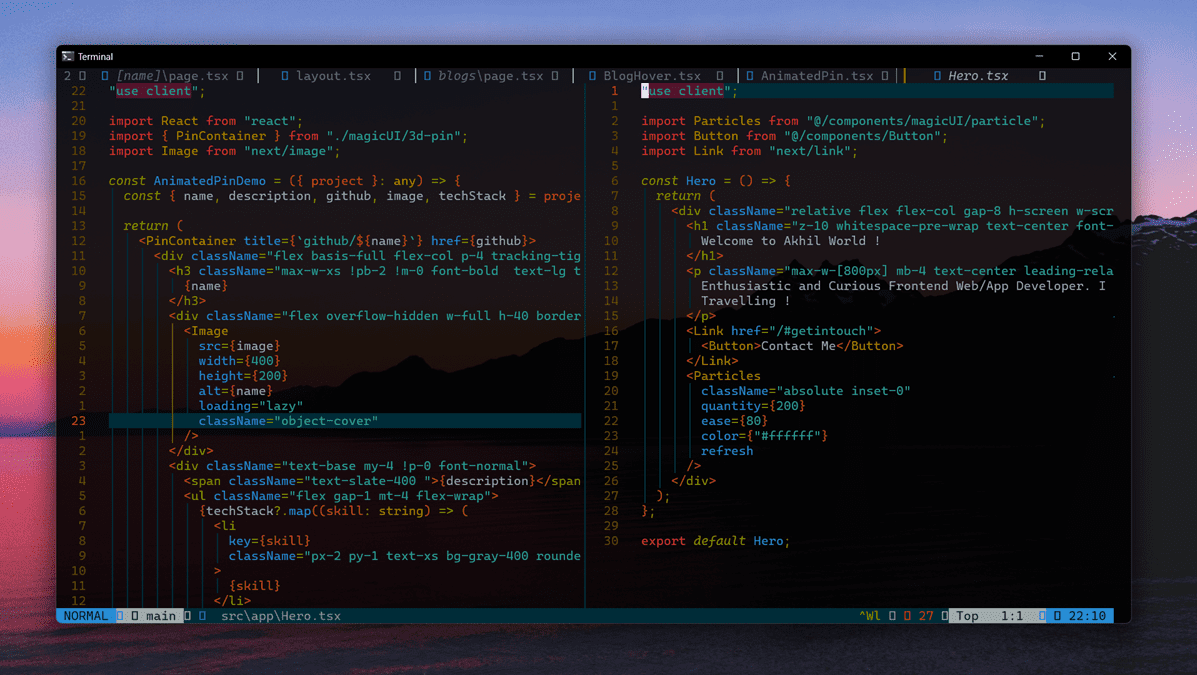Click the file icon of blogs\page.tsx tab
Screen dimensions: 1197x675
pos(428,76)
